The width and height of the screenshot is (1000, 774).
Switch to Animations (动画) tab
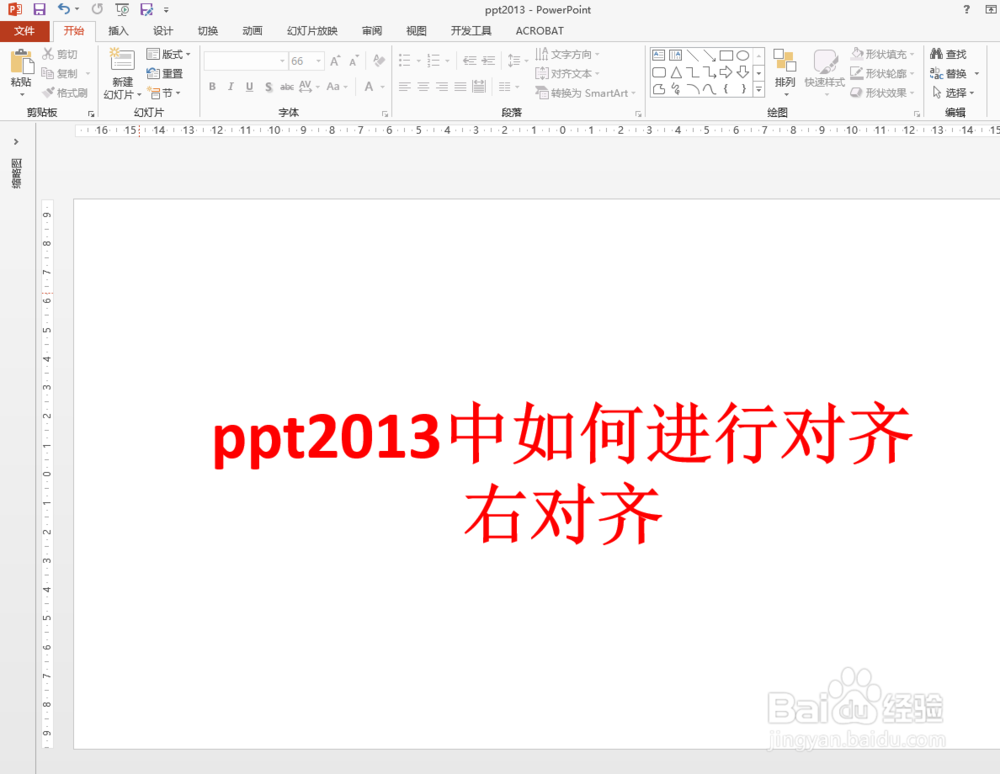(x=252, y=31)
